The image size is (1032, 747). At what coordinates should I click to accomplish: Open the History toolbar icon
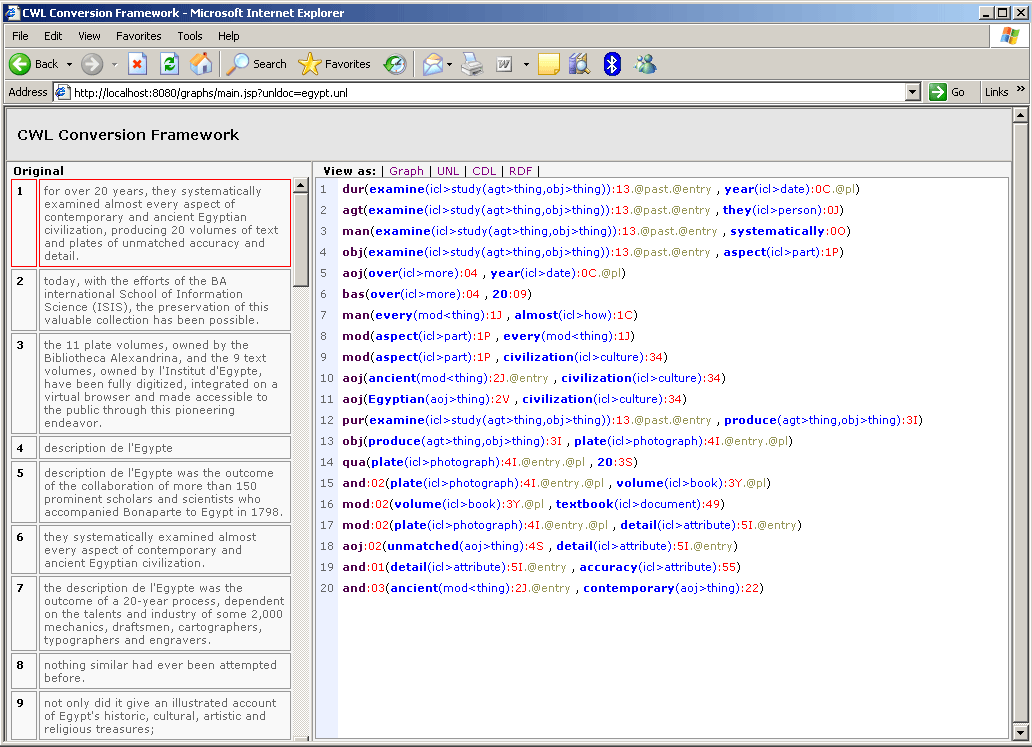pyautogui.click(x=395, y=64)
